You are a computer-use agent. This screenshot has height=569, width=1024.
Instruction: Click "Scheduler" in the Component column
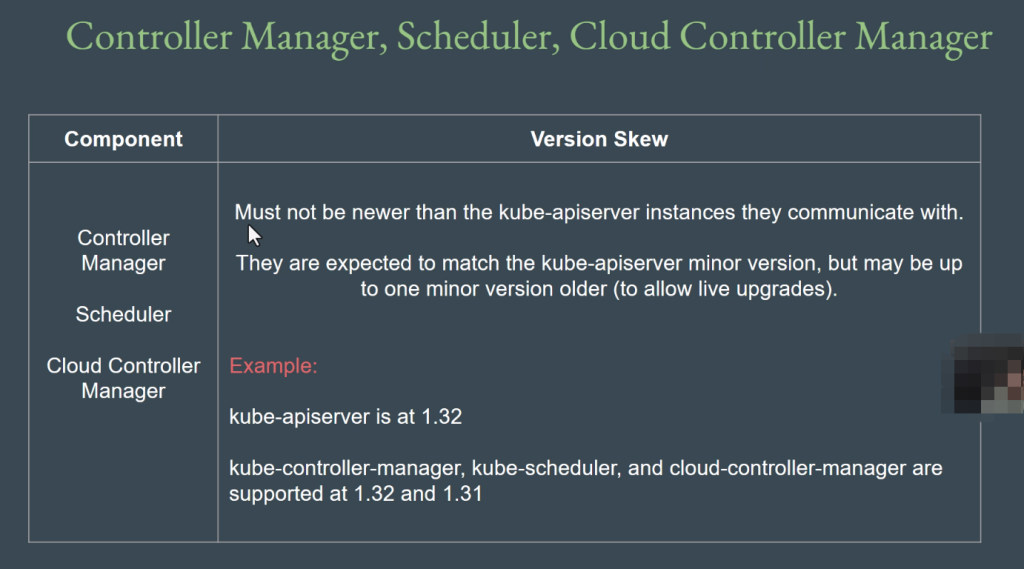pos(123,314)
